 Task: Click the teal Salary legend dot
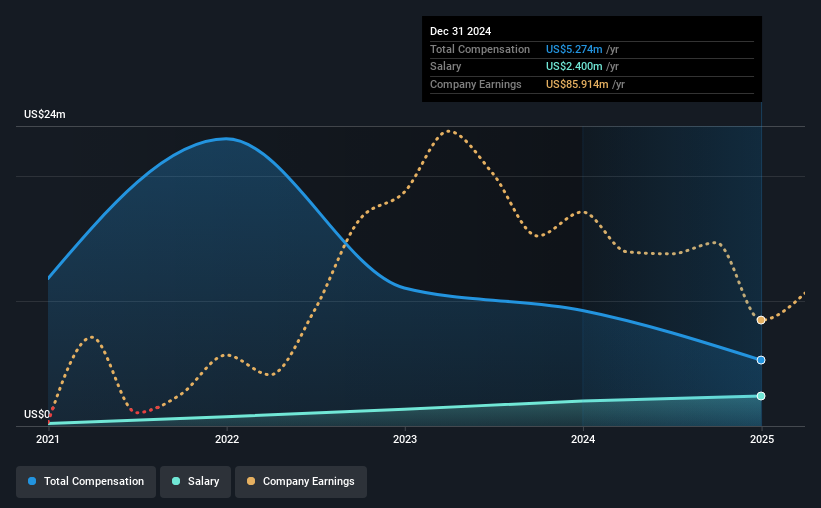point(176,481)
